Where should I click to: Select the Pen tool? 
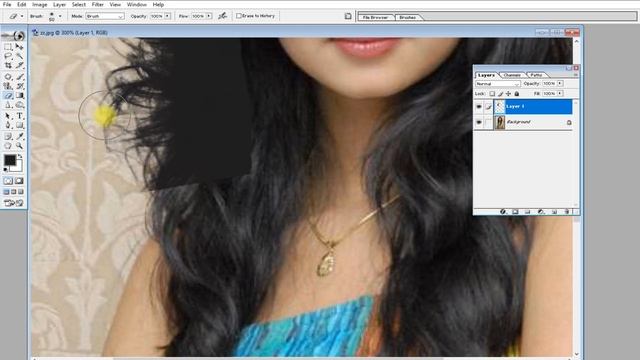8,126
